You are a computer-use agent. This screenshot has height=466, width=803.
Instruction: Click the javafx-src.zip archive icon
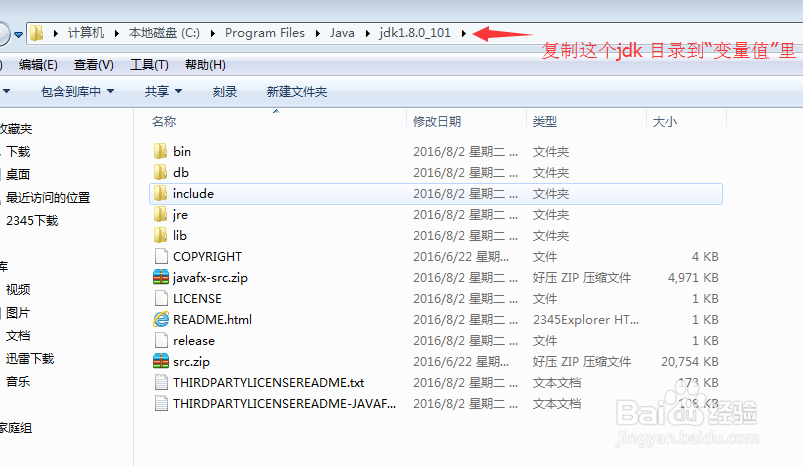[161, 277]
